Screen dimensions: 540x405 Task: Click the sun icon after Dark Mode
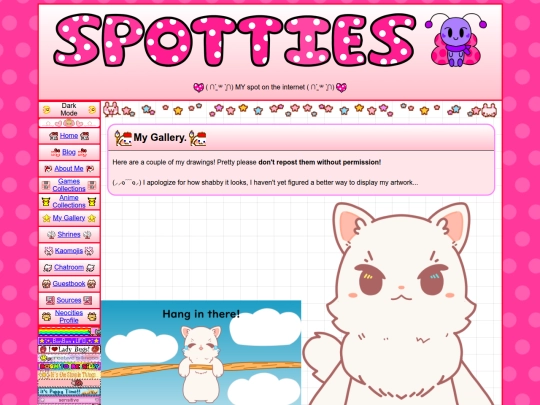coord(92,110)
